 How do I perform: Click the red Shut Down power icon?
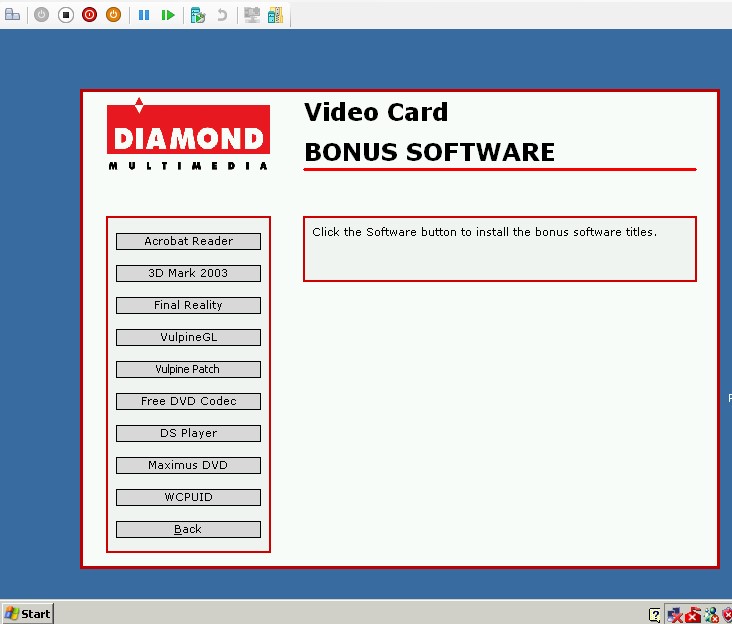click(89, 15)
